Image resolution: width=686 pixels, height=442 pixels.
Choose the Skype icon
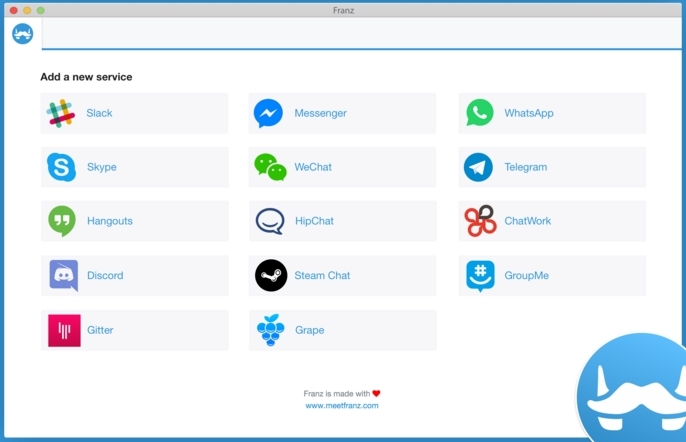(62, 167)
